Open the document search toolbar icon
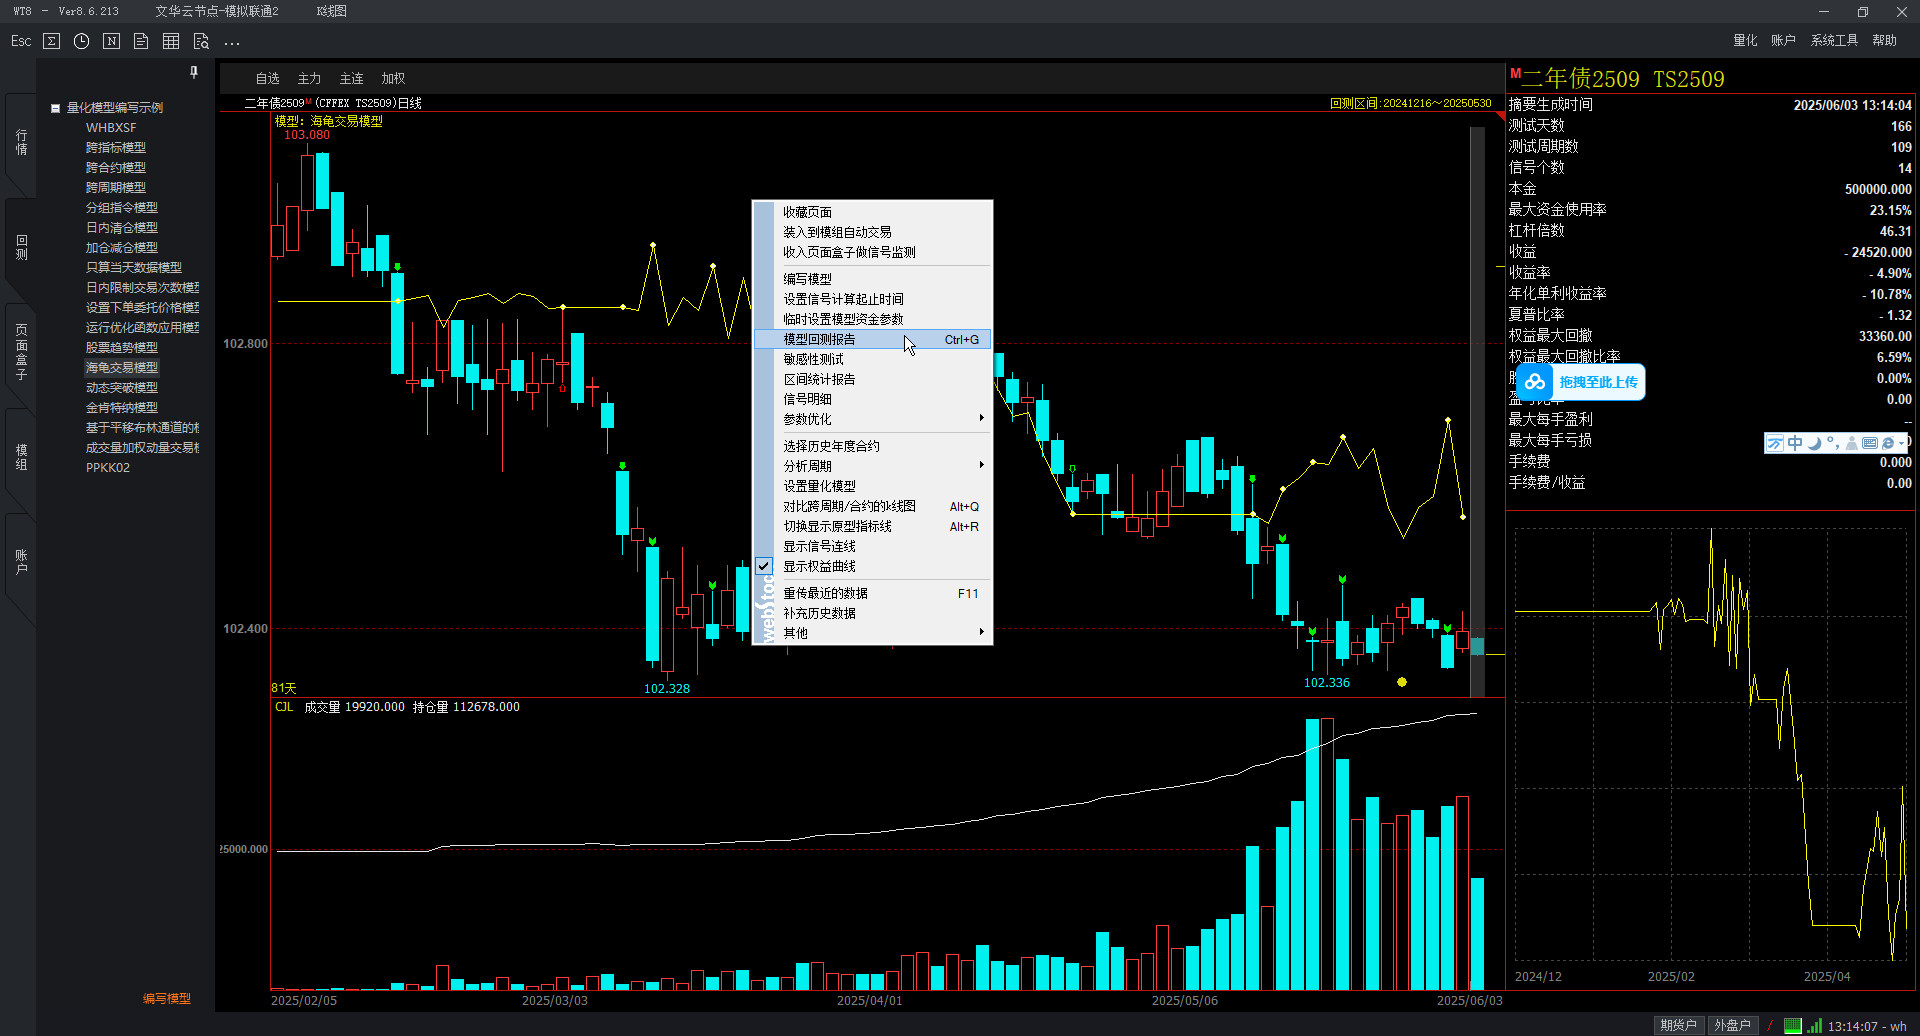1920x1036 pixels. (x=201, y=41)
